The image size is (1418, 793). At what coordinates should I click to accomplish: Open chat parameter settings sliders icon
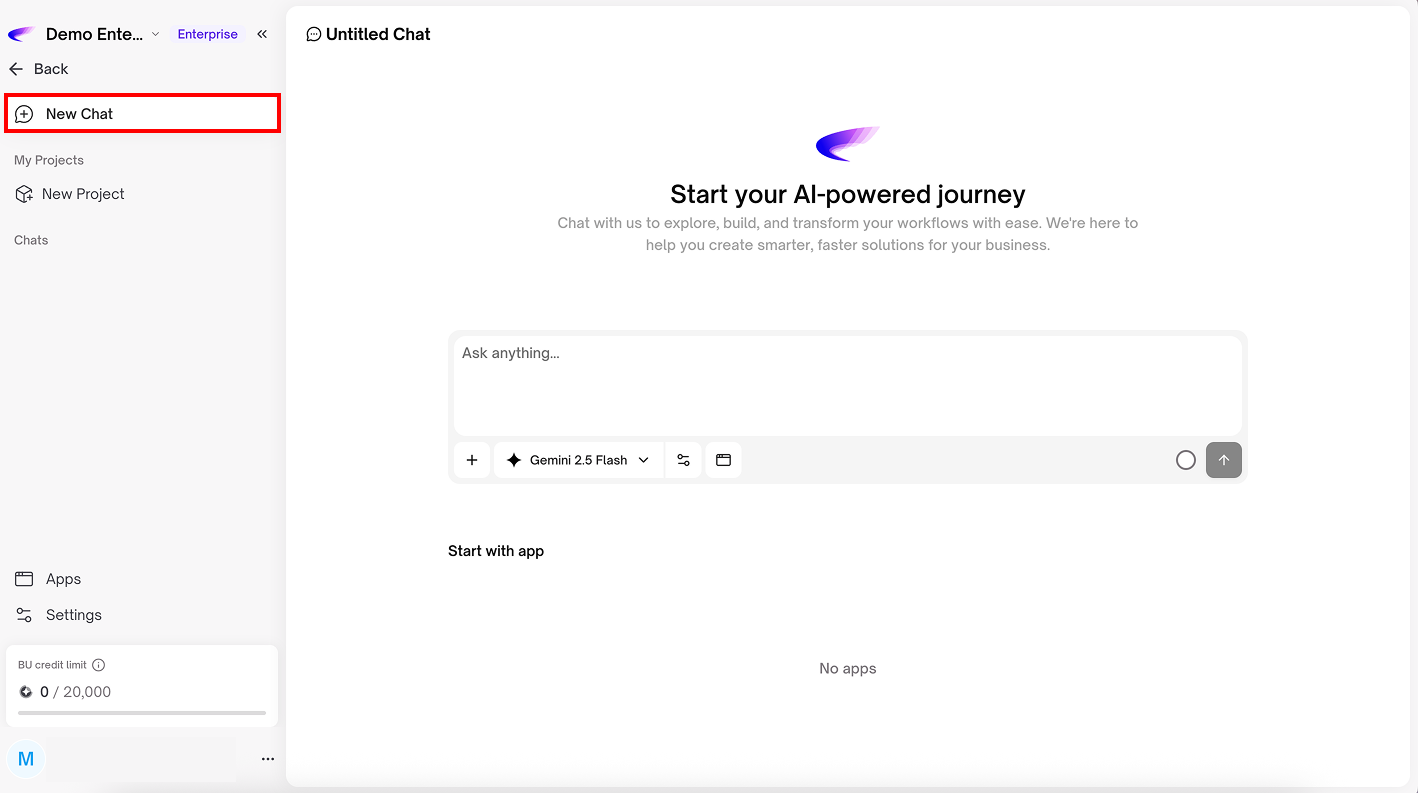click(x=683, y=460)
